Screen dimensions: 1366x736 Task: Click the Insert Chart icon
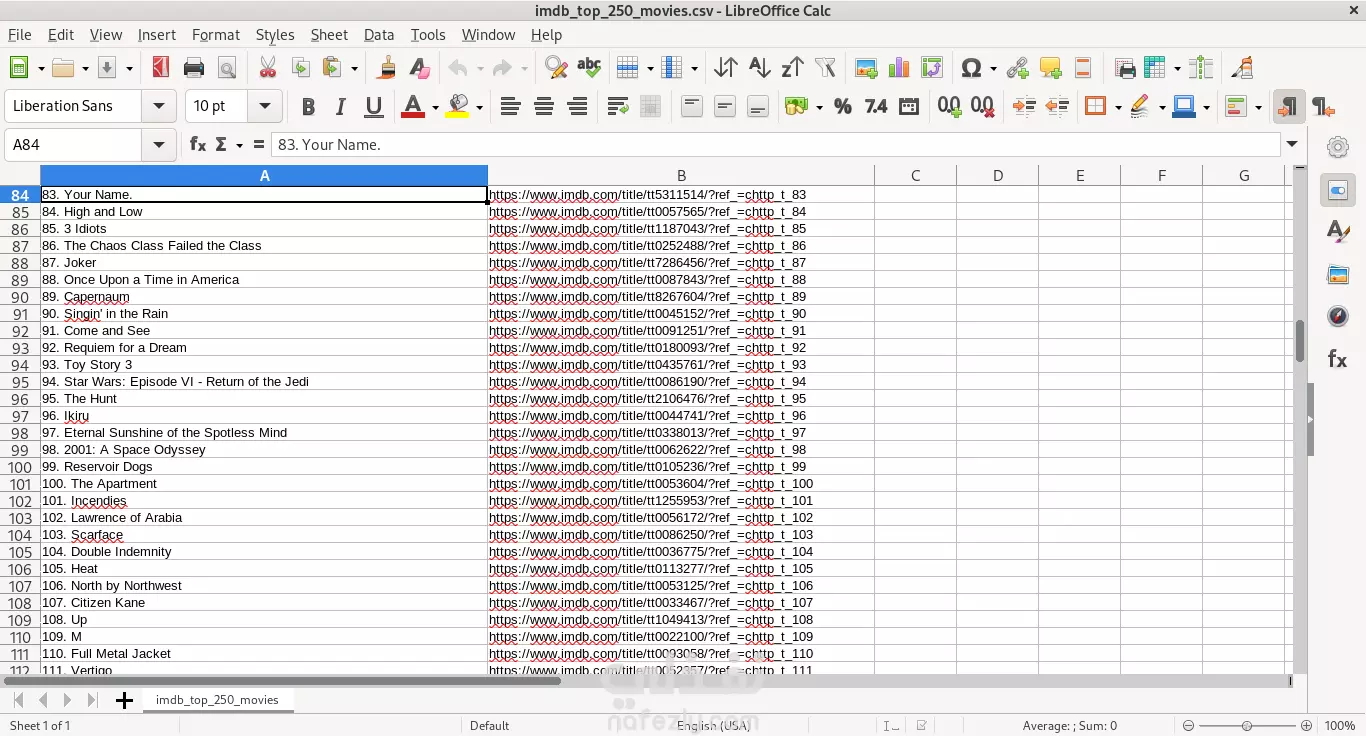point(899,68)
